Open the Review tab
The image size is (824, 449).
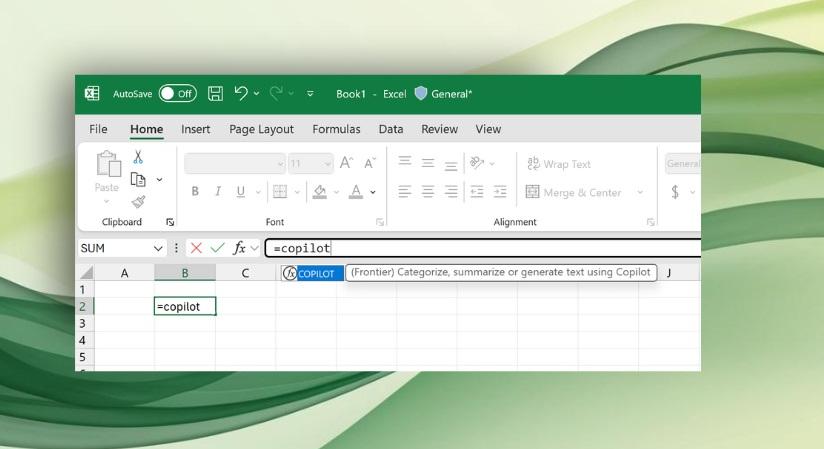tap(439, 129)
